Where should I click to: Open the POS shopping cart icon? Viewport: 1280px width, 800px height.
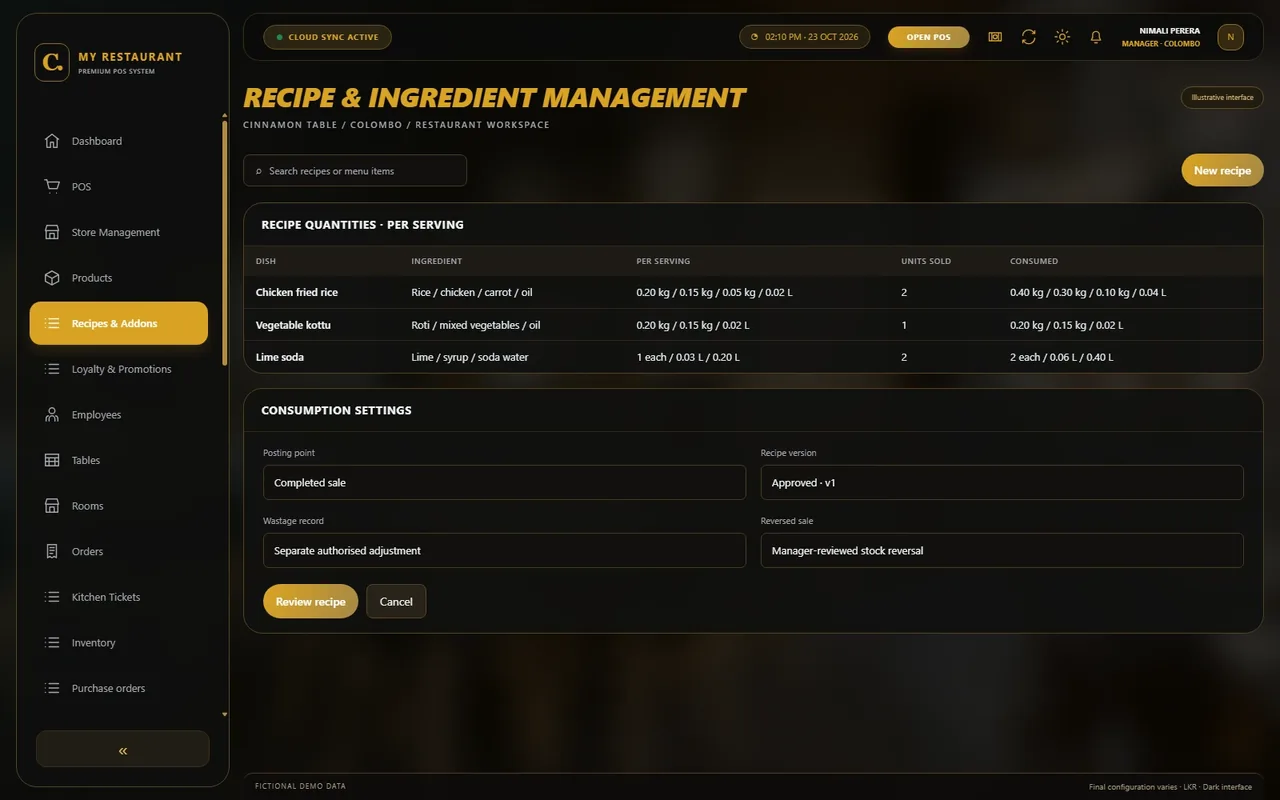(52, 187)
